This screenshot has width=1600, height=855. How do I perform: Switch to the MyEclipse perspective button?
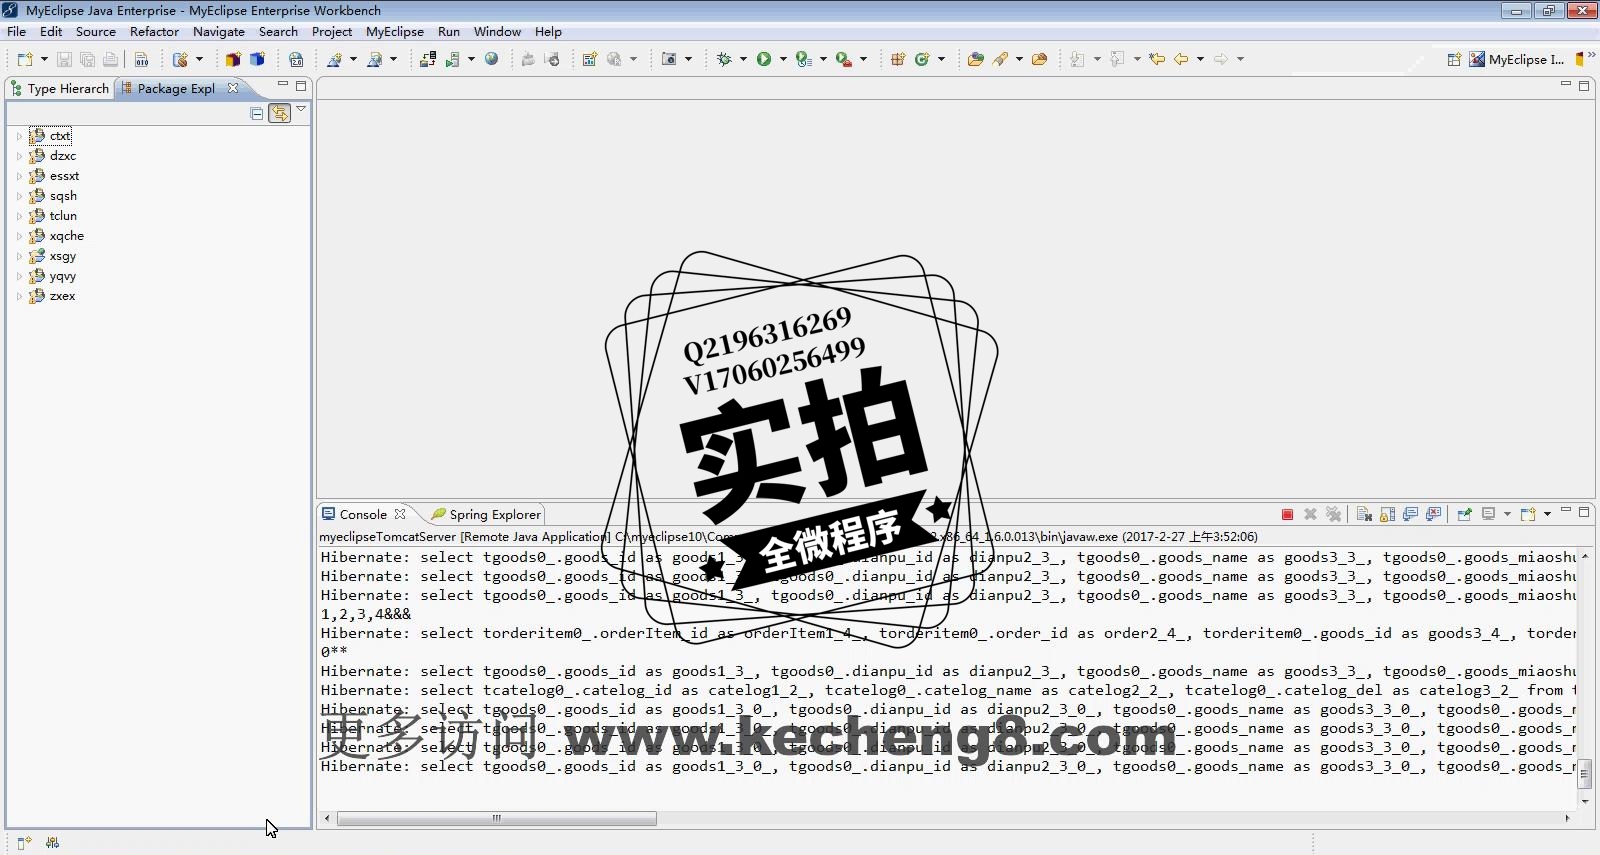tap(1516, 59)
